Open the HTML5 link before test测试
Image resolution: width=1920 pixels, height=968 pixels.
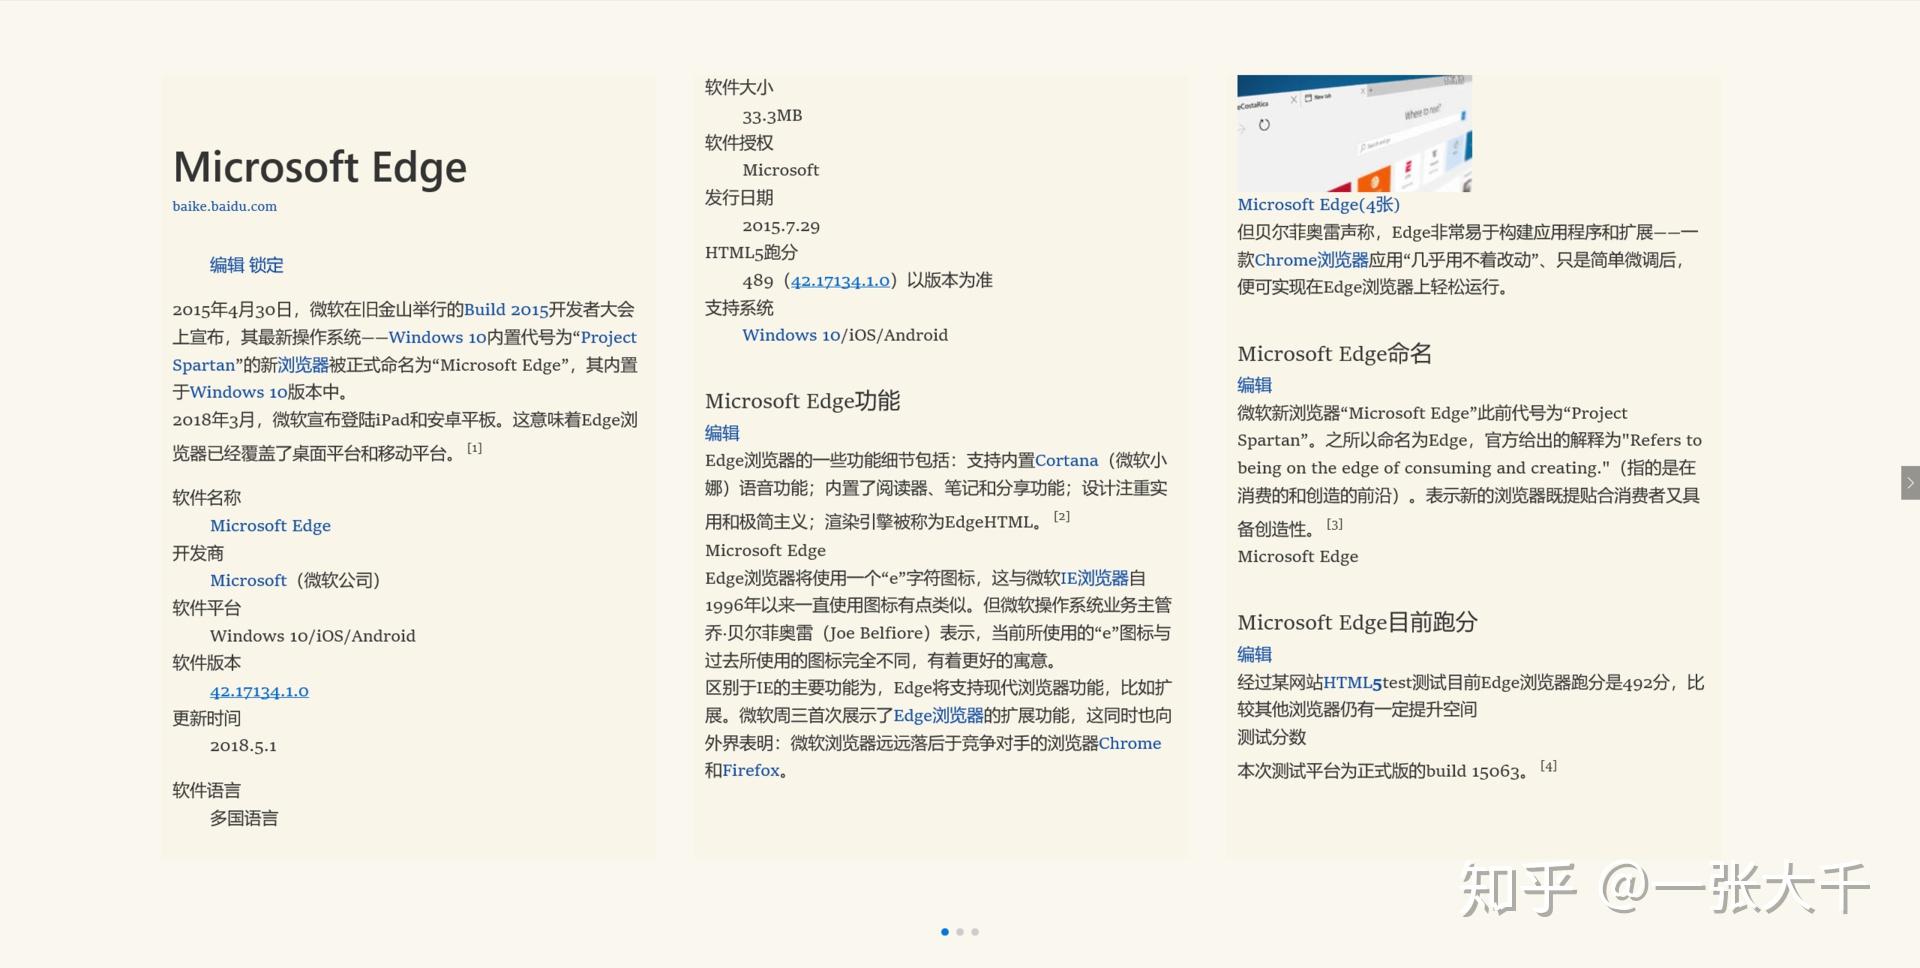point(1353,683)
